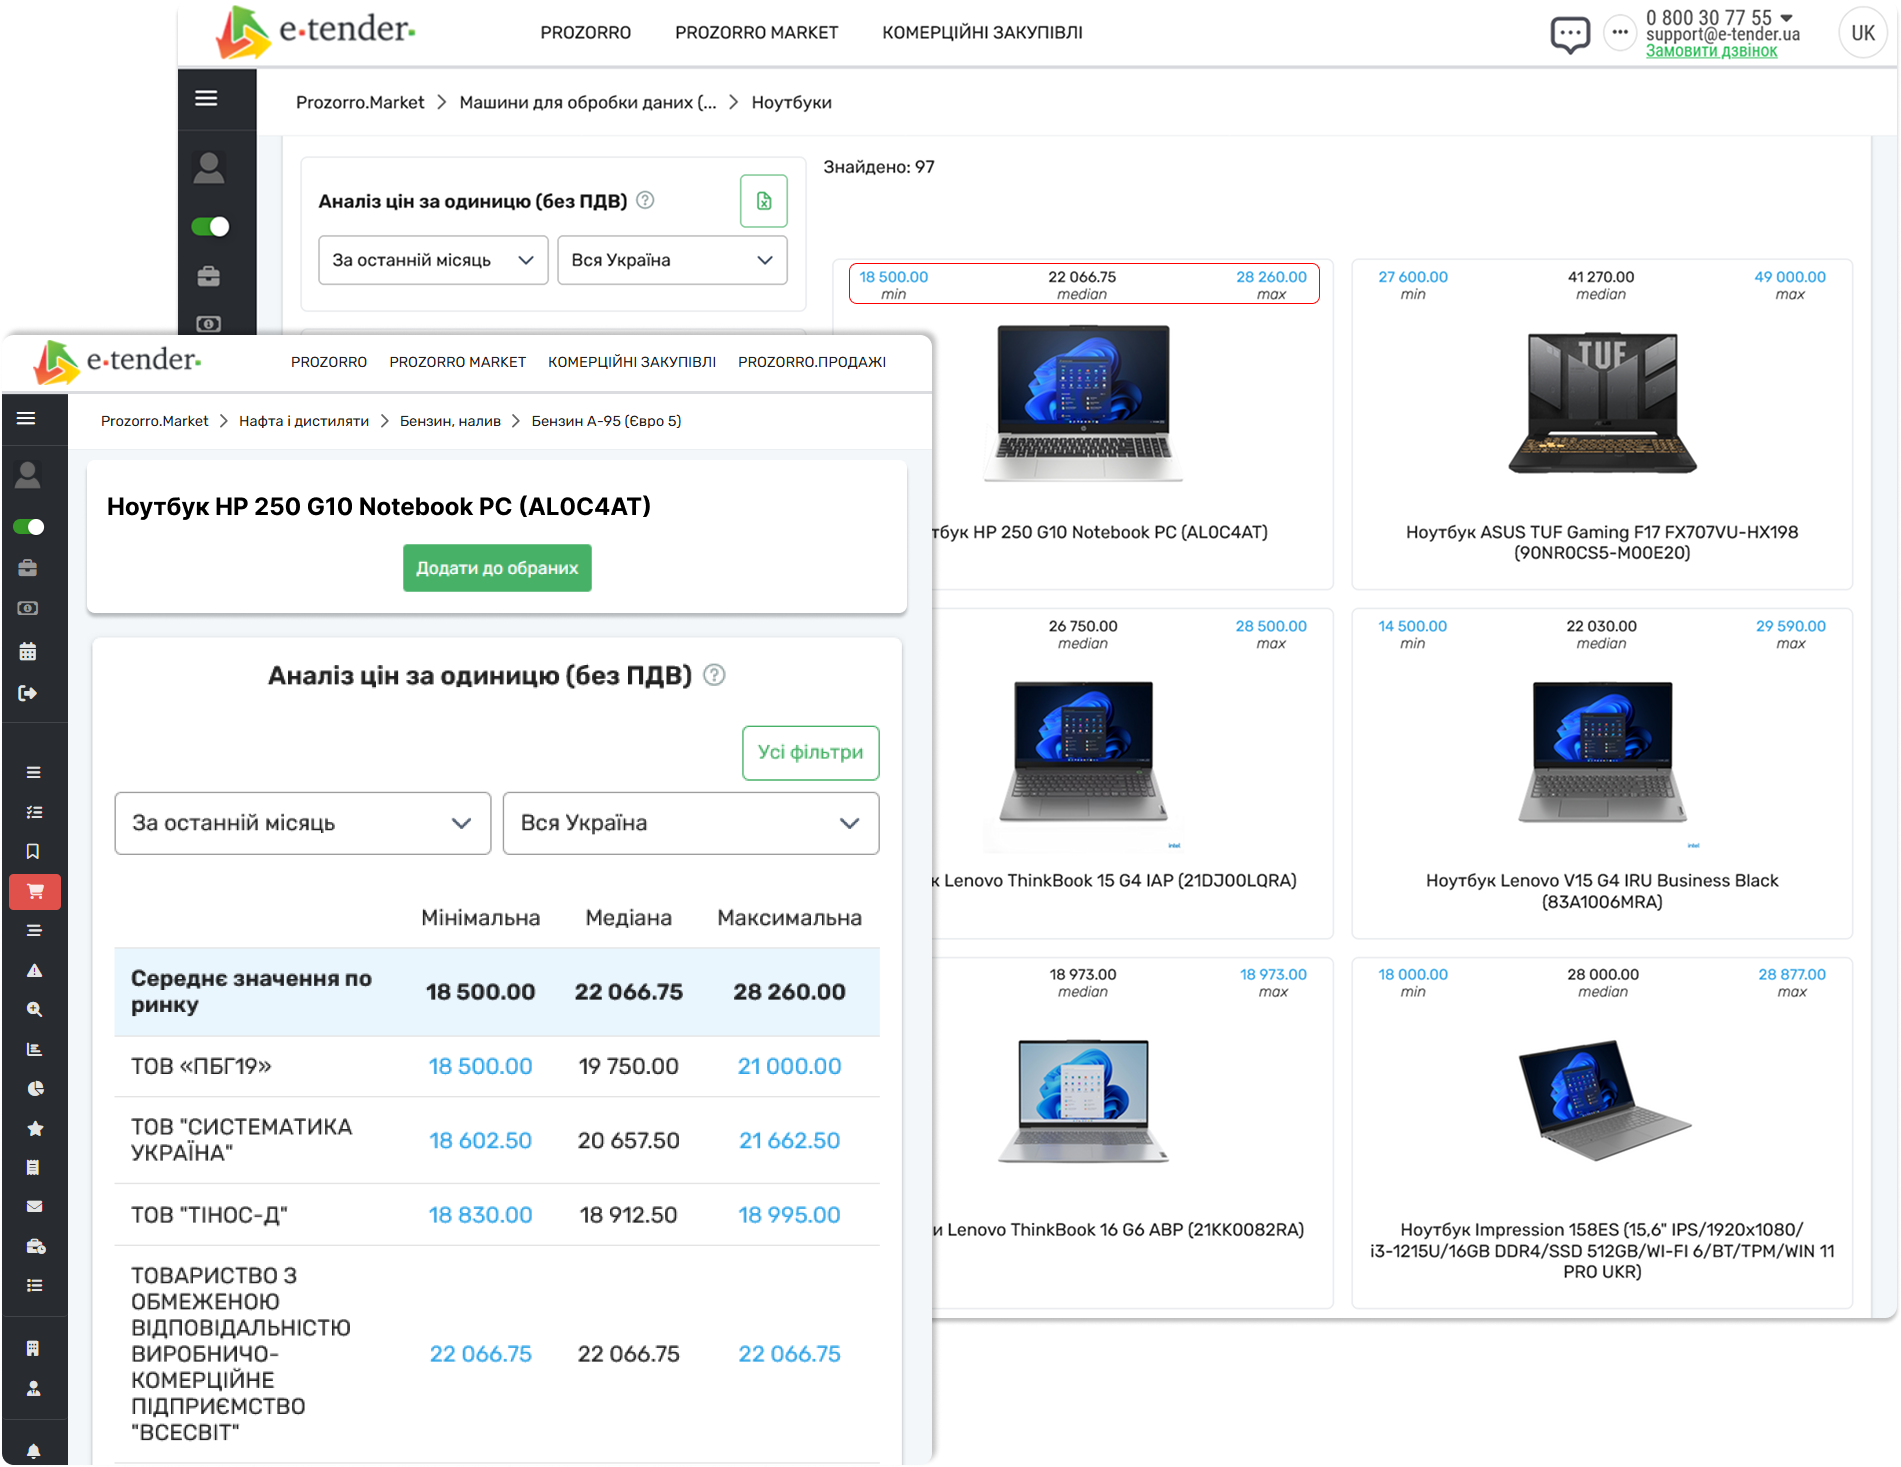Open the region dropdown below Усі фільтри
The width and height of the screenshot is (1901, 1467).
pos(690,823)
